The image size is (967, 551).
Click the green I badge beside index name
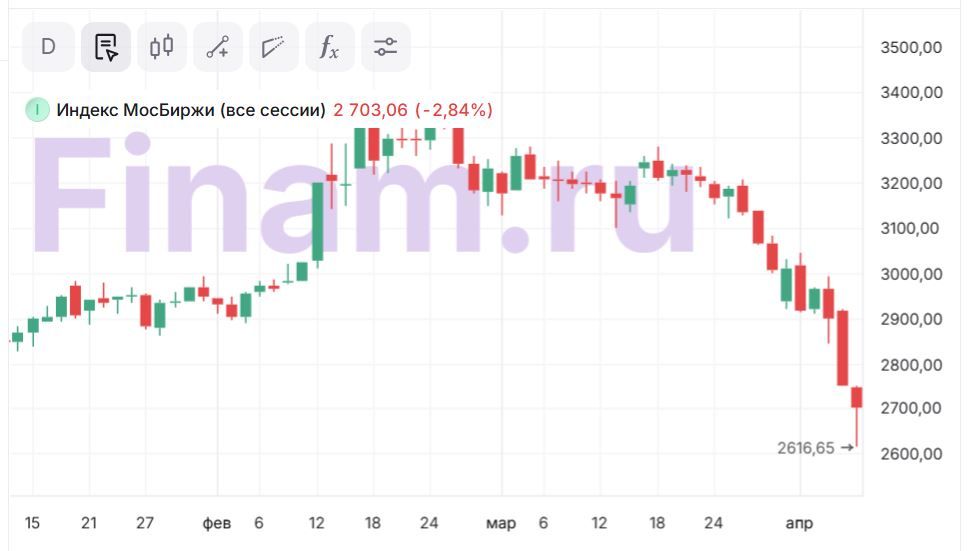[x=37, y=110]
